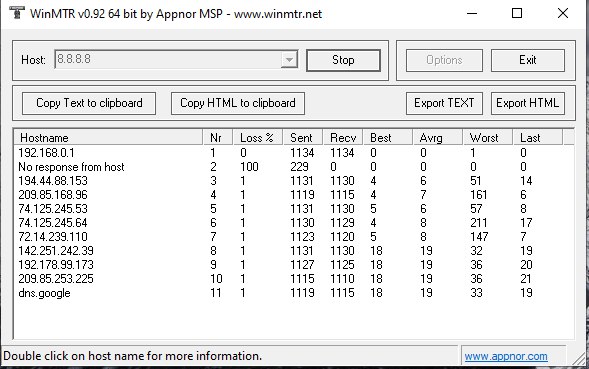Export results as TEXT
The height and width of the screenshot is (369, 589).
pyautogui.click(x=444, y=103)
